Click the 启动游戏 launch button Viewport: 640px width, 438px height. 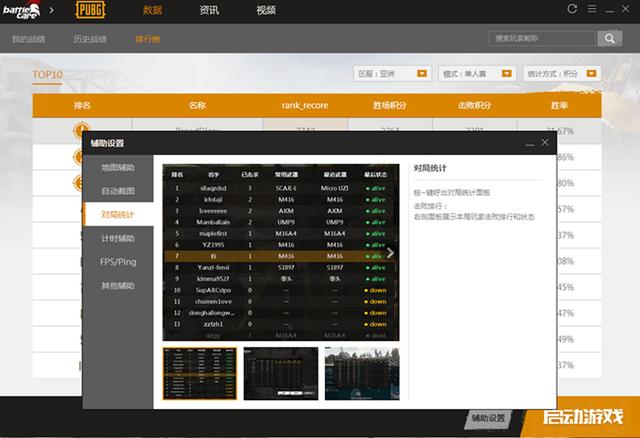tap(583, 417)
